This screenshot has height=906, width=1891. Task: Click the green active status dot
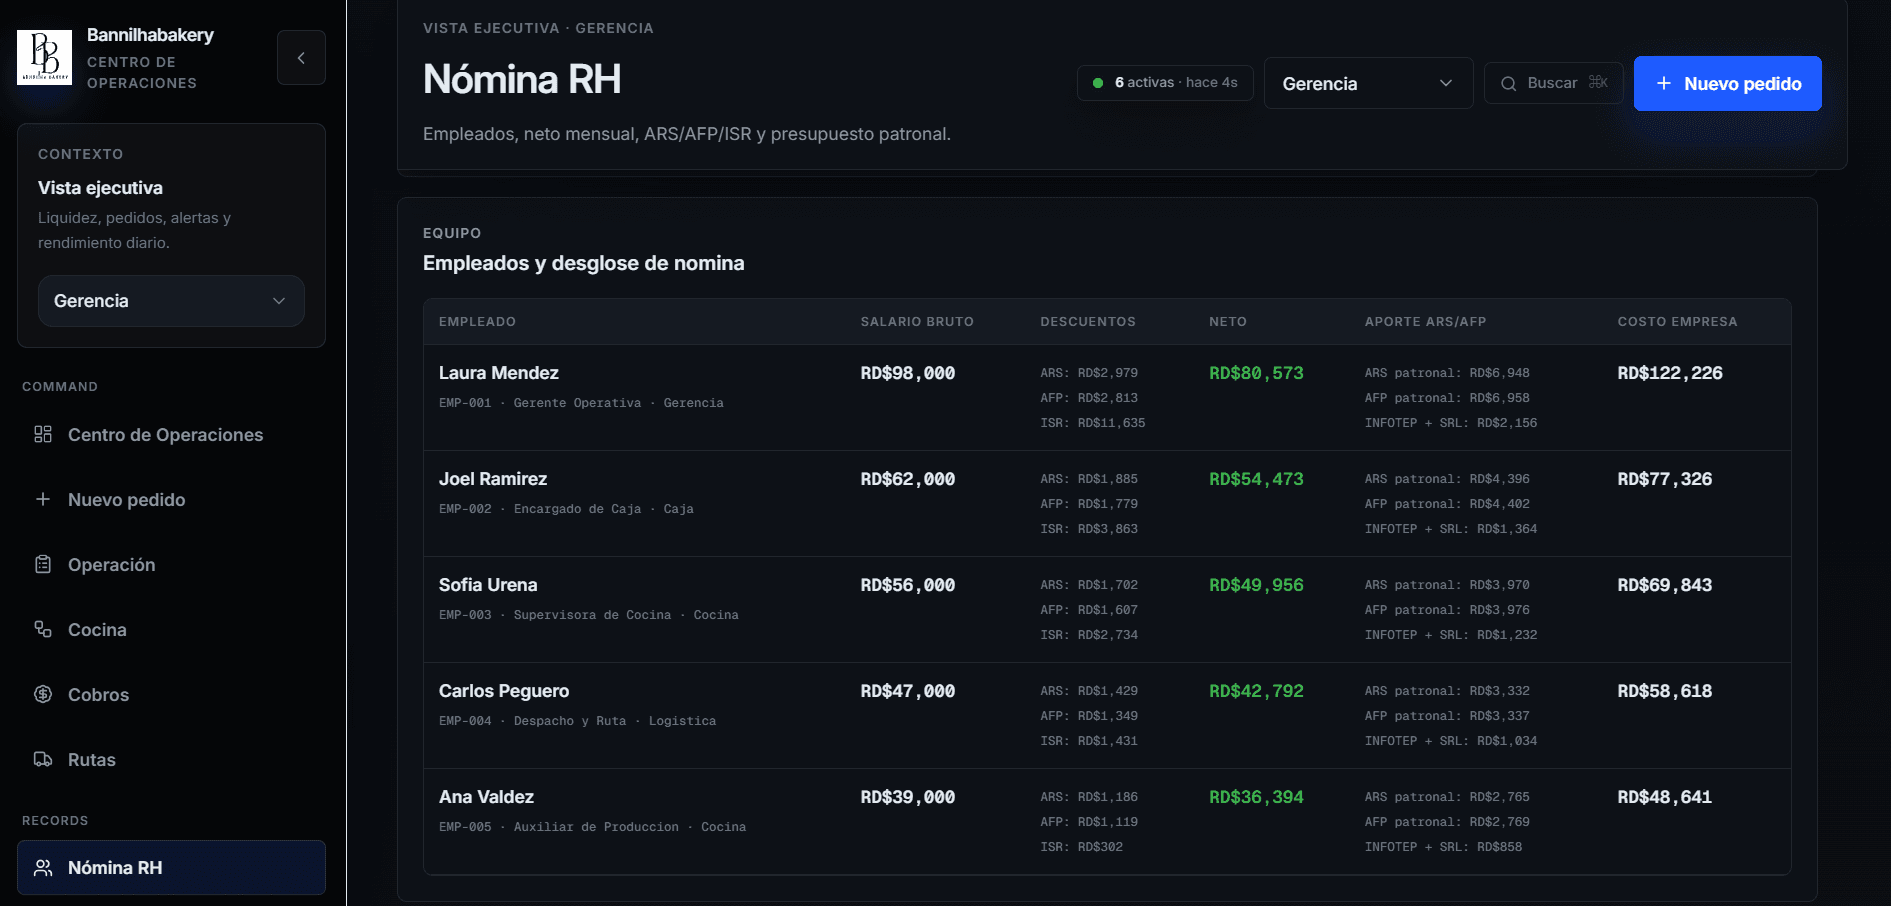(1098, 83)
